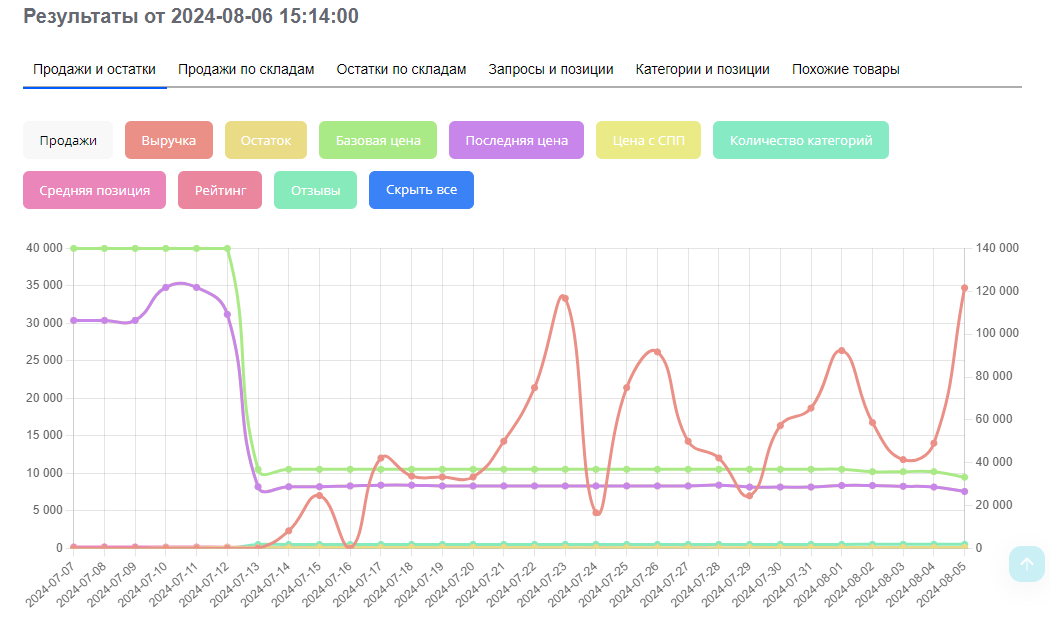The image size is (1050, 623).
Task: Open the Категории и позиции tab
Action: click(702, 70)
